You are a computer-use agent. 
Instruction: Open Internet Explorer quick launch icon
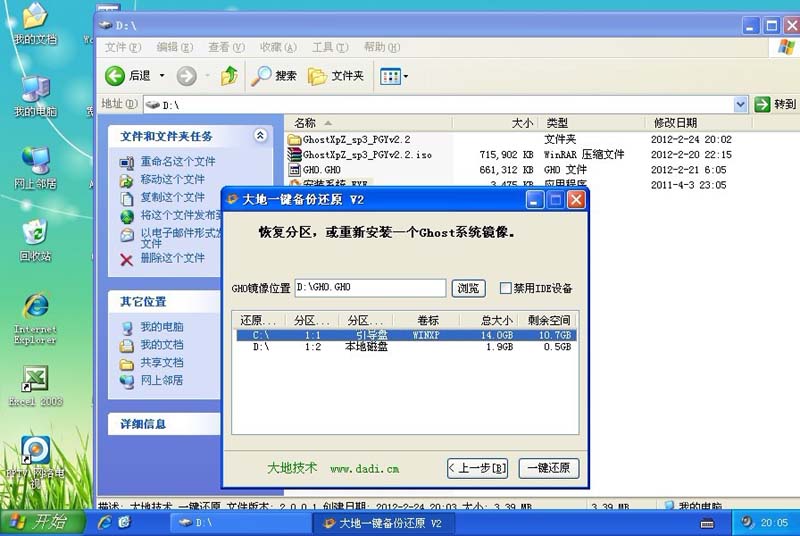point(105,522)
